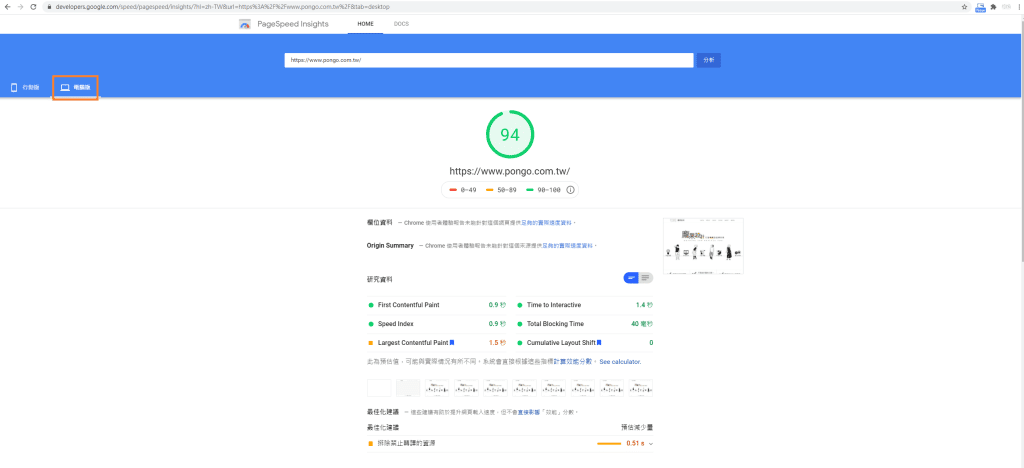Bookmark this page with the star icon
This screenshot has width=1024, height=468.
tap(965, 7)
